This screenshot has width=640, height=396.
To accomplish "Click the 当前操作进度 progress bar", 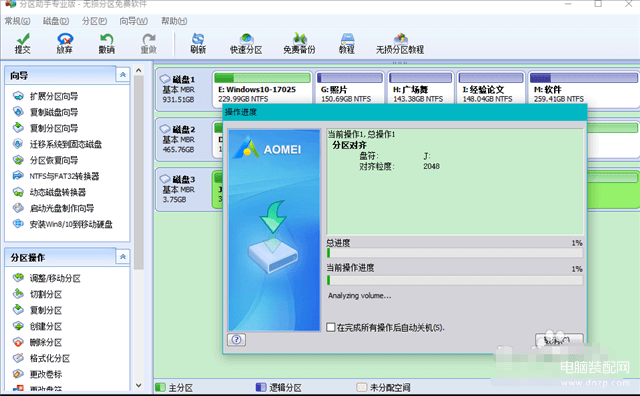I will click(454, 280).
